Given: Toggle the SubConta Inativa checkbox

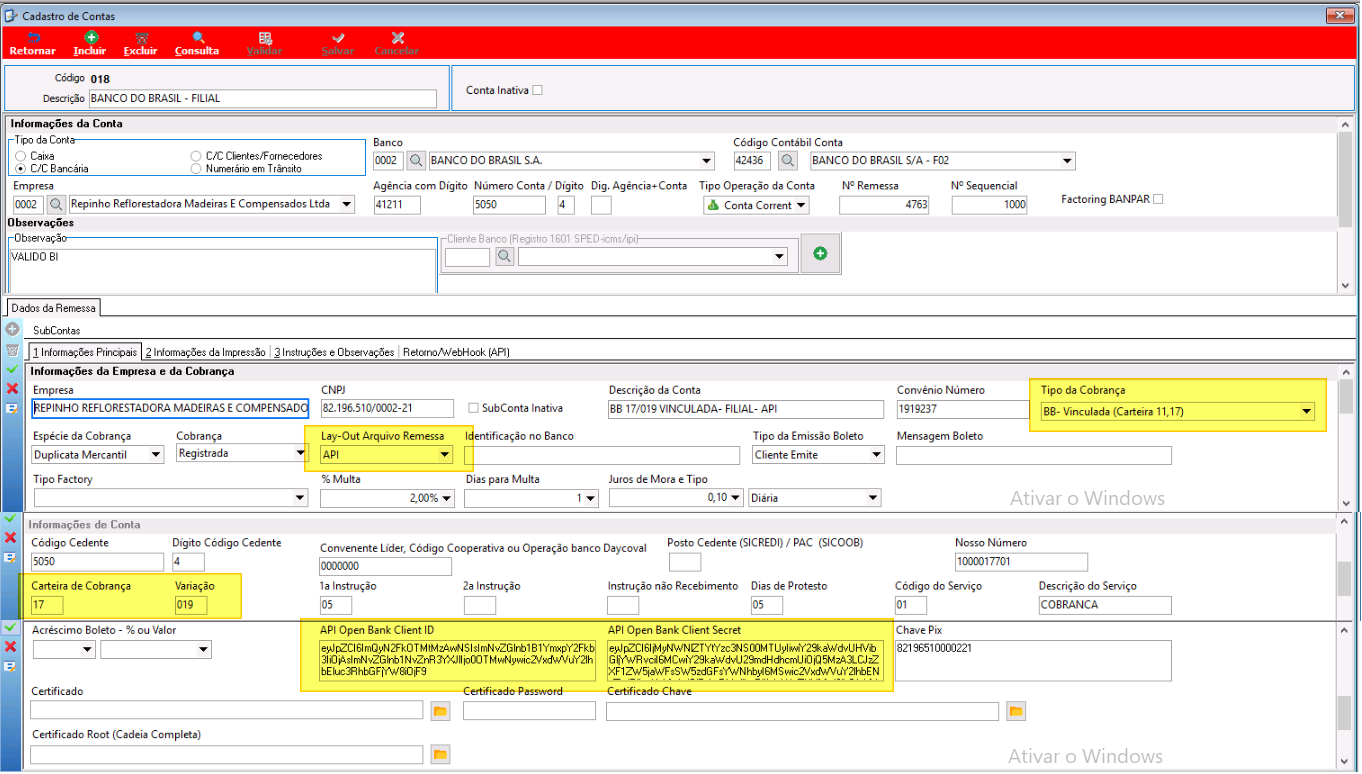Looking at the screenshot, I should click(475, 408).
